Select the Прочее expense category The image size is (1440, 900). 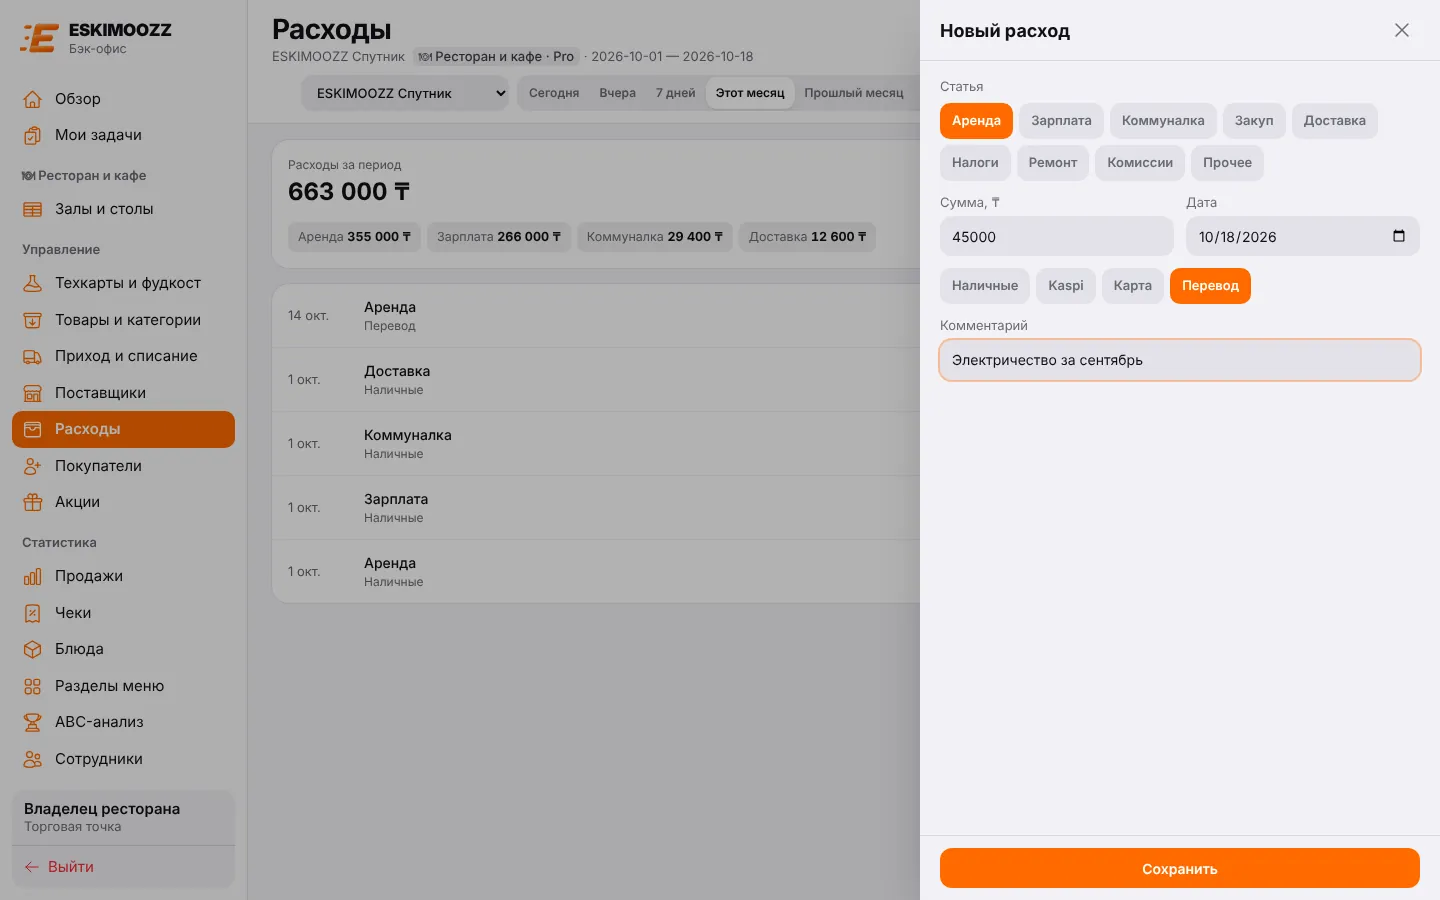(1227, 163)
